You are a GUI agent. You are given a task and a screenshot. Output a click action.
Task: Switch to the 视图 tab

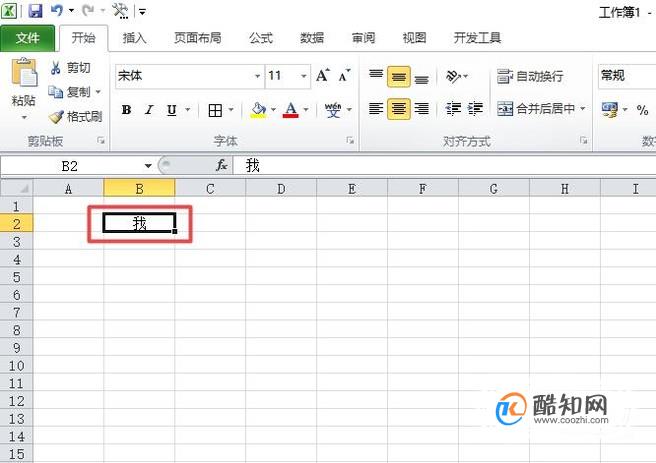pos(414,38)
